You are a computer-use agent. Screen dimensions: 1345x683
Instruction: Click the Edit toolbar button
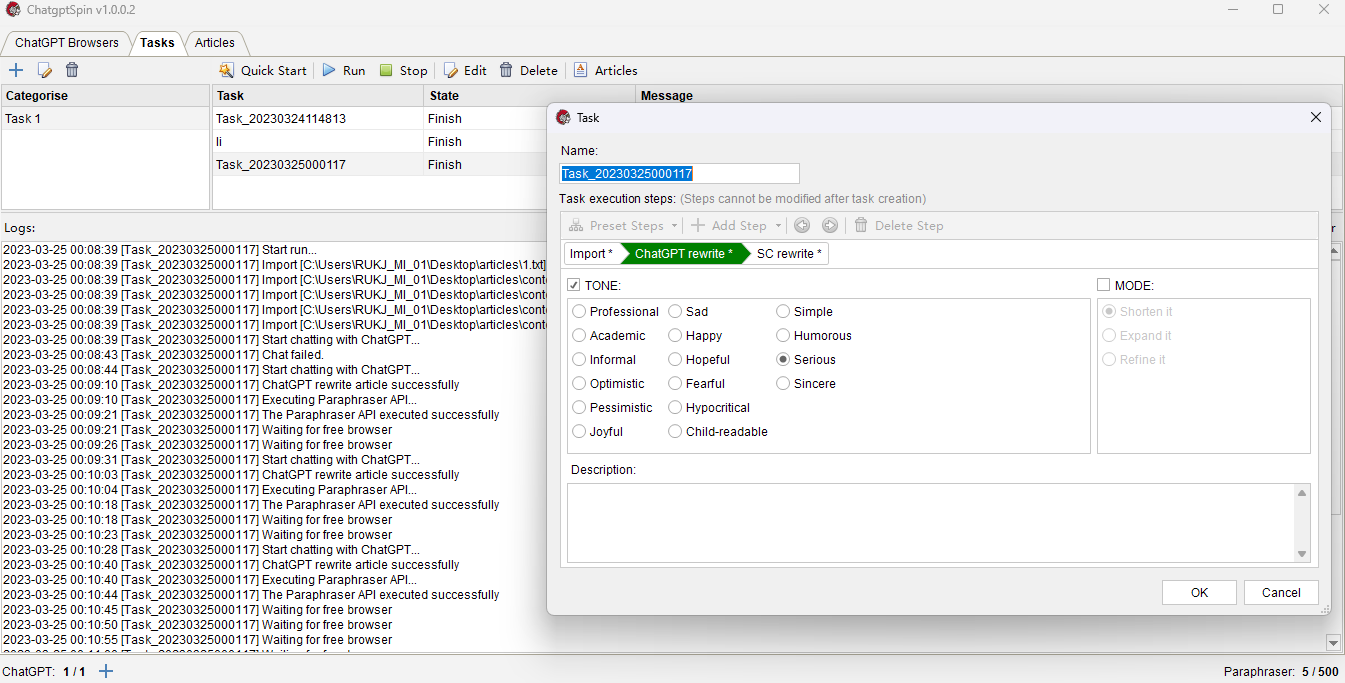[x=465, y=71]
